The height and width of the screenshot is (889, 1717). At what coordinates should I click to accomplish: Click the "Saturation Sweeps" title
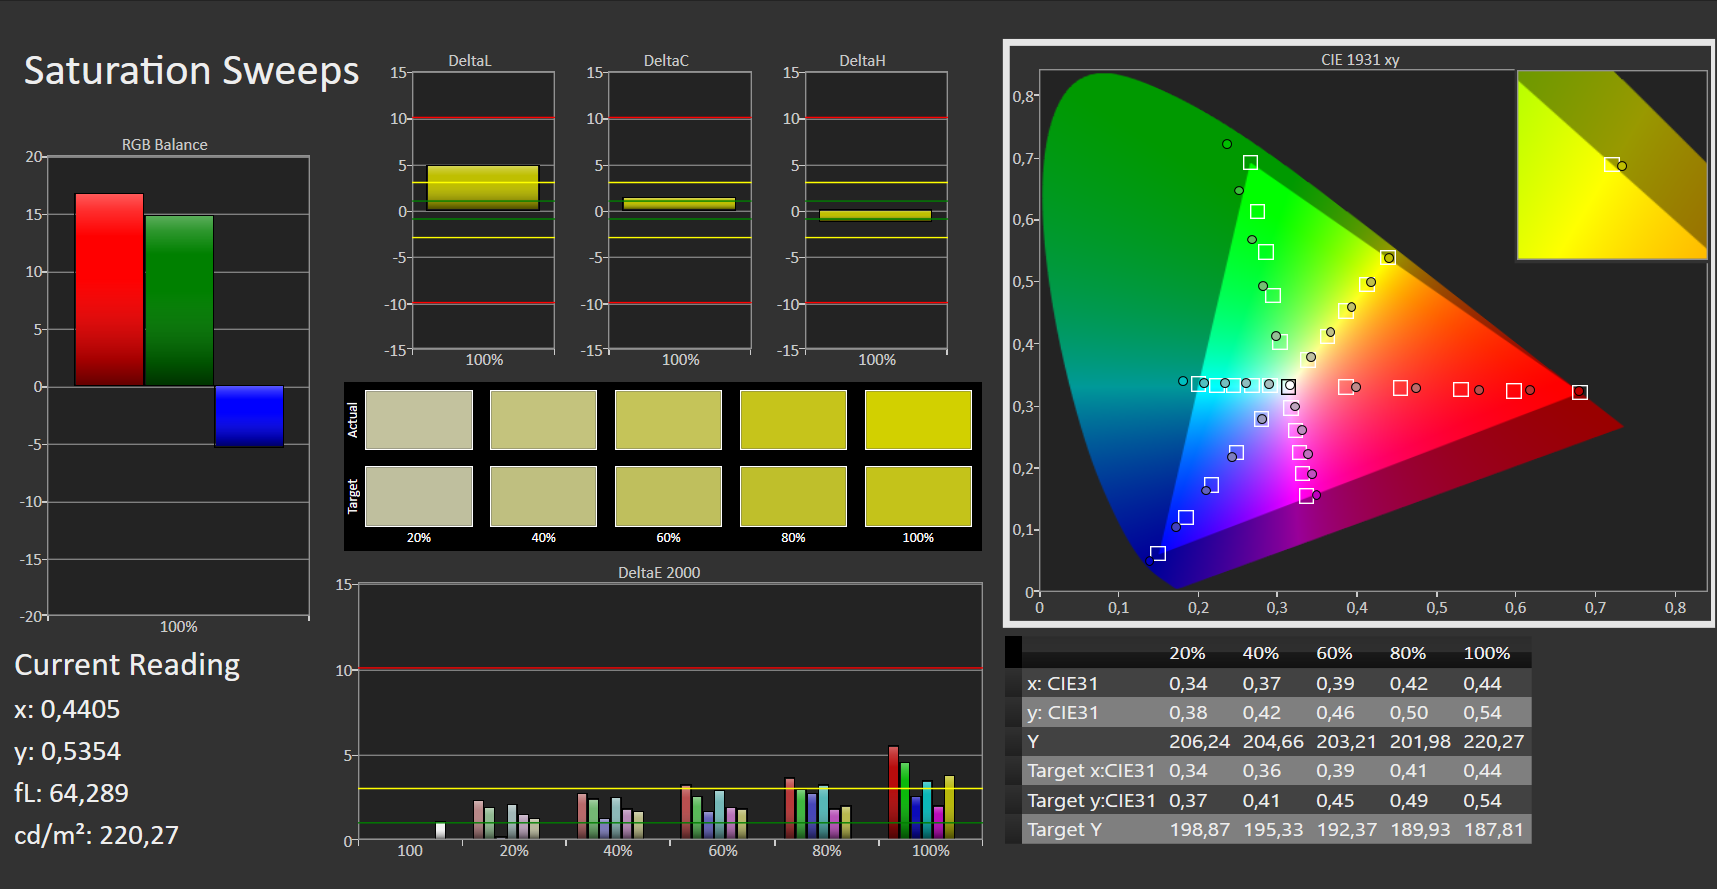tap(191, 71)
